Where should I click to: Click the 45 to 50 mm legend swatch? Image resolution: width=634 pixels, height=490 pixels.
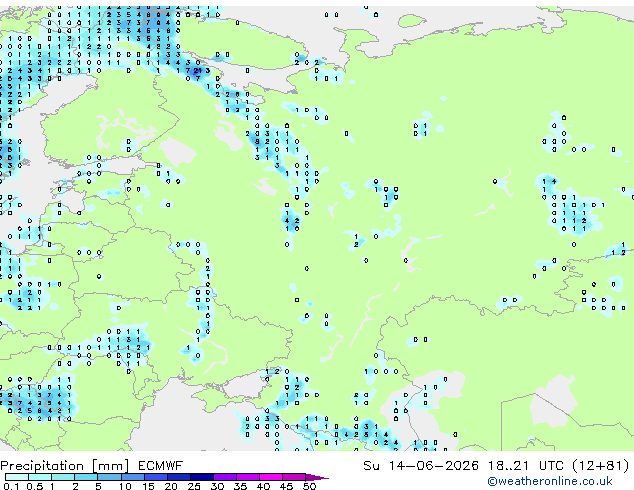tap(294, 477)
